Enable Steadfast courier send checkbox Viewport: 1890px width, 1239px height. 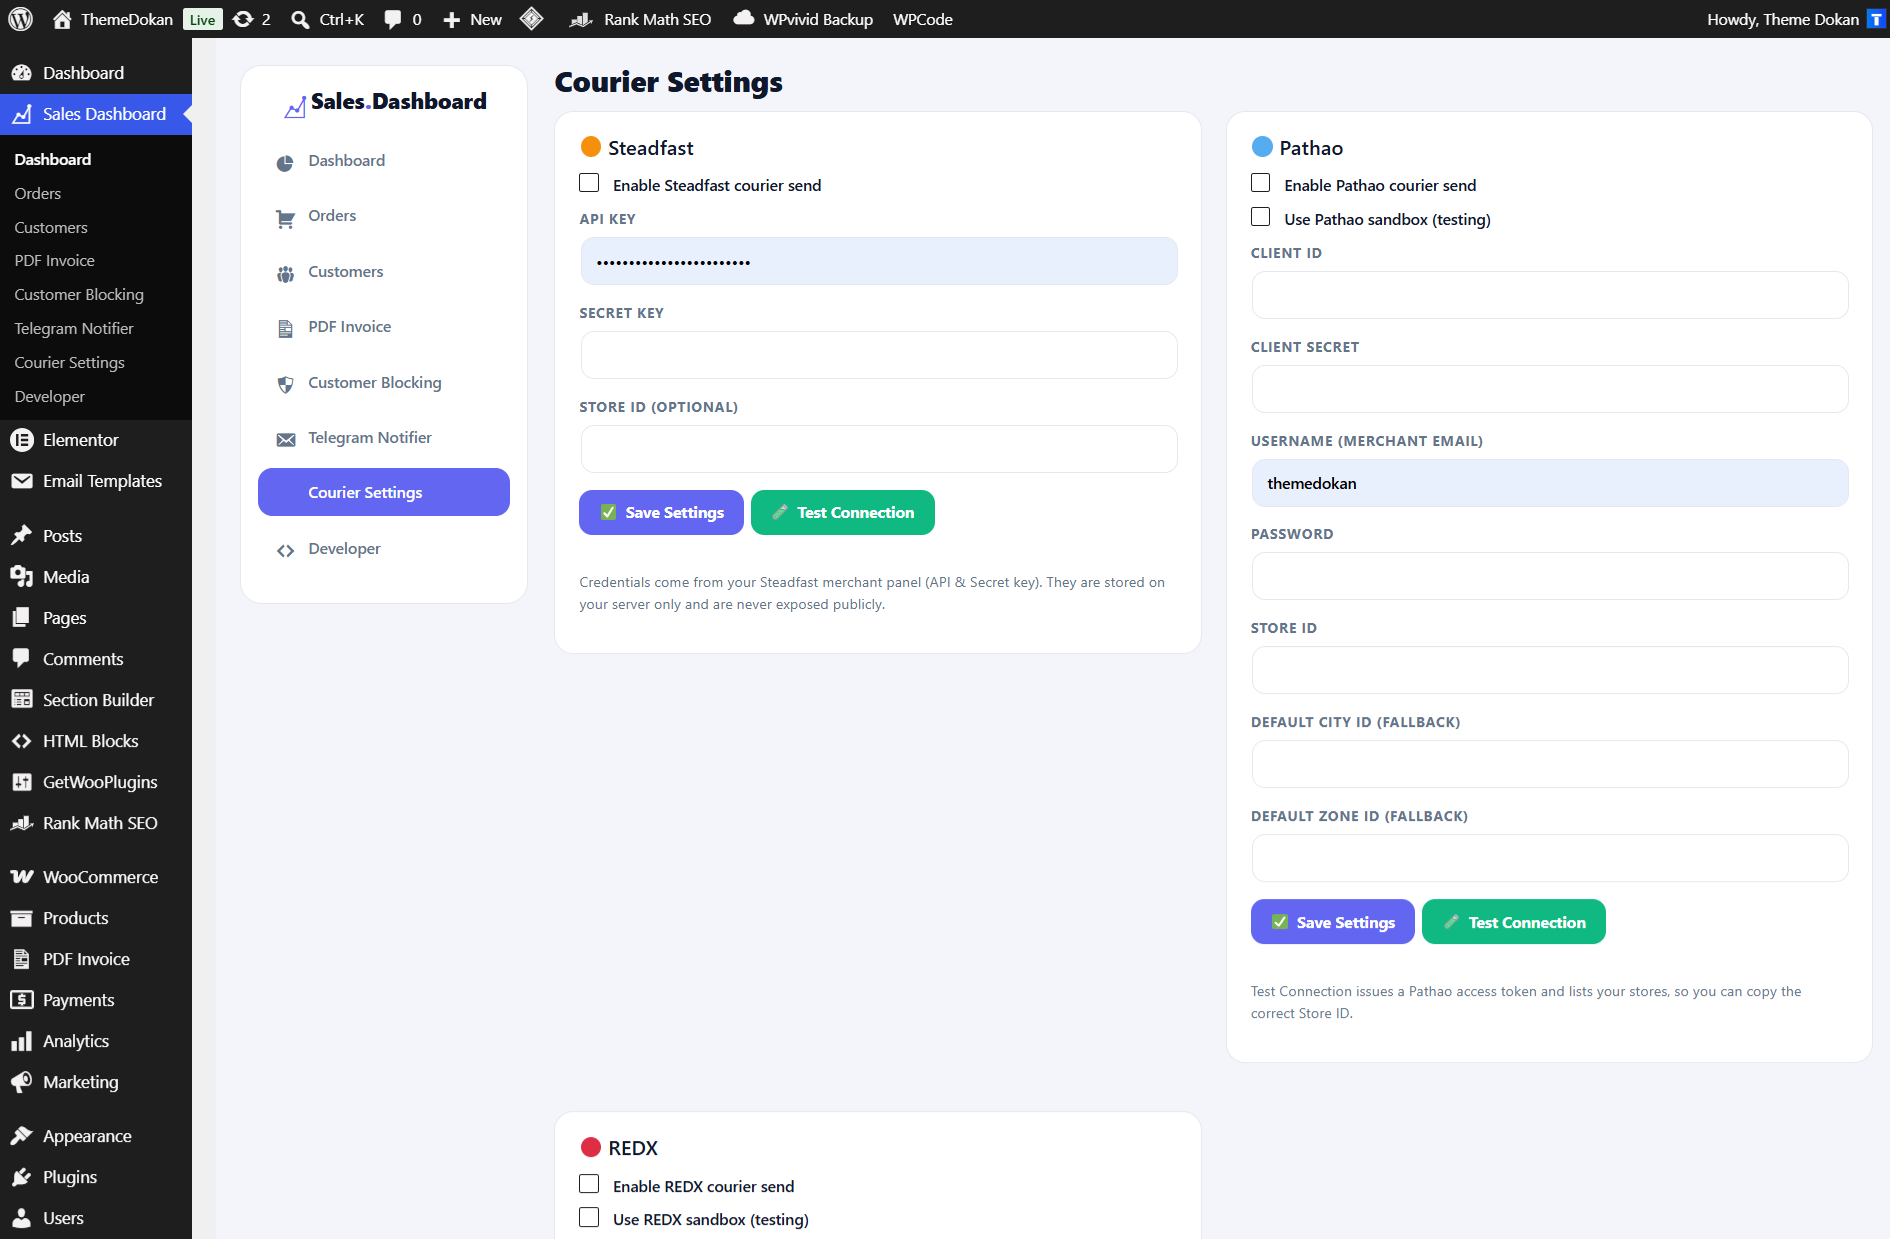(x=589, y=183)
